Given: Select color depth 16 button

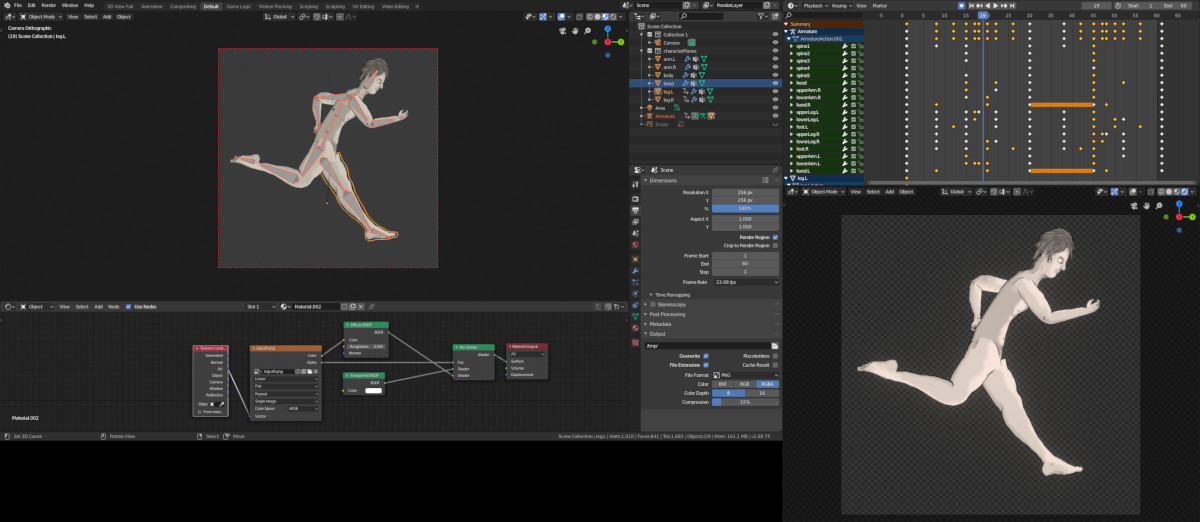Looking at the screenshot, I should coord(761,393).
